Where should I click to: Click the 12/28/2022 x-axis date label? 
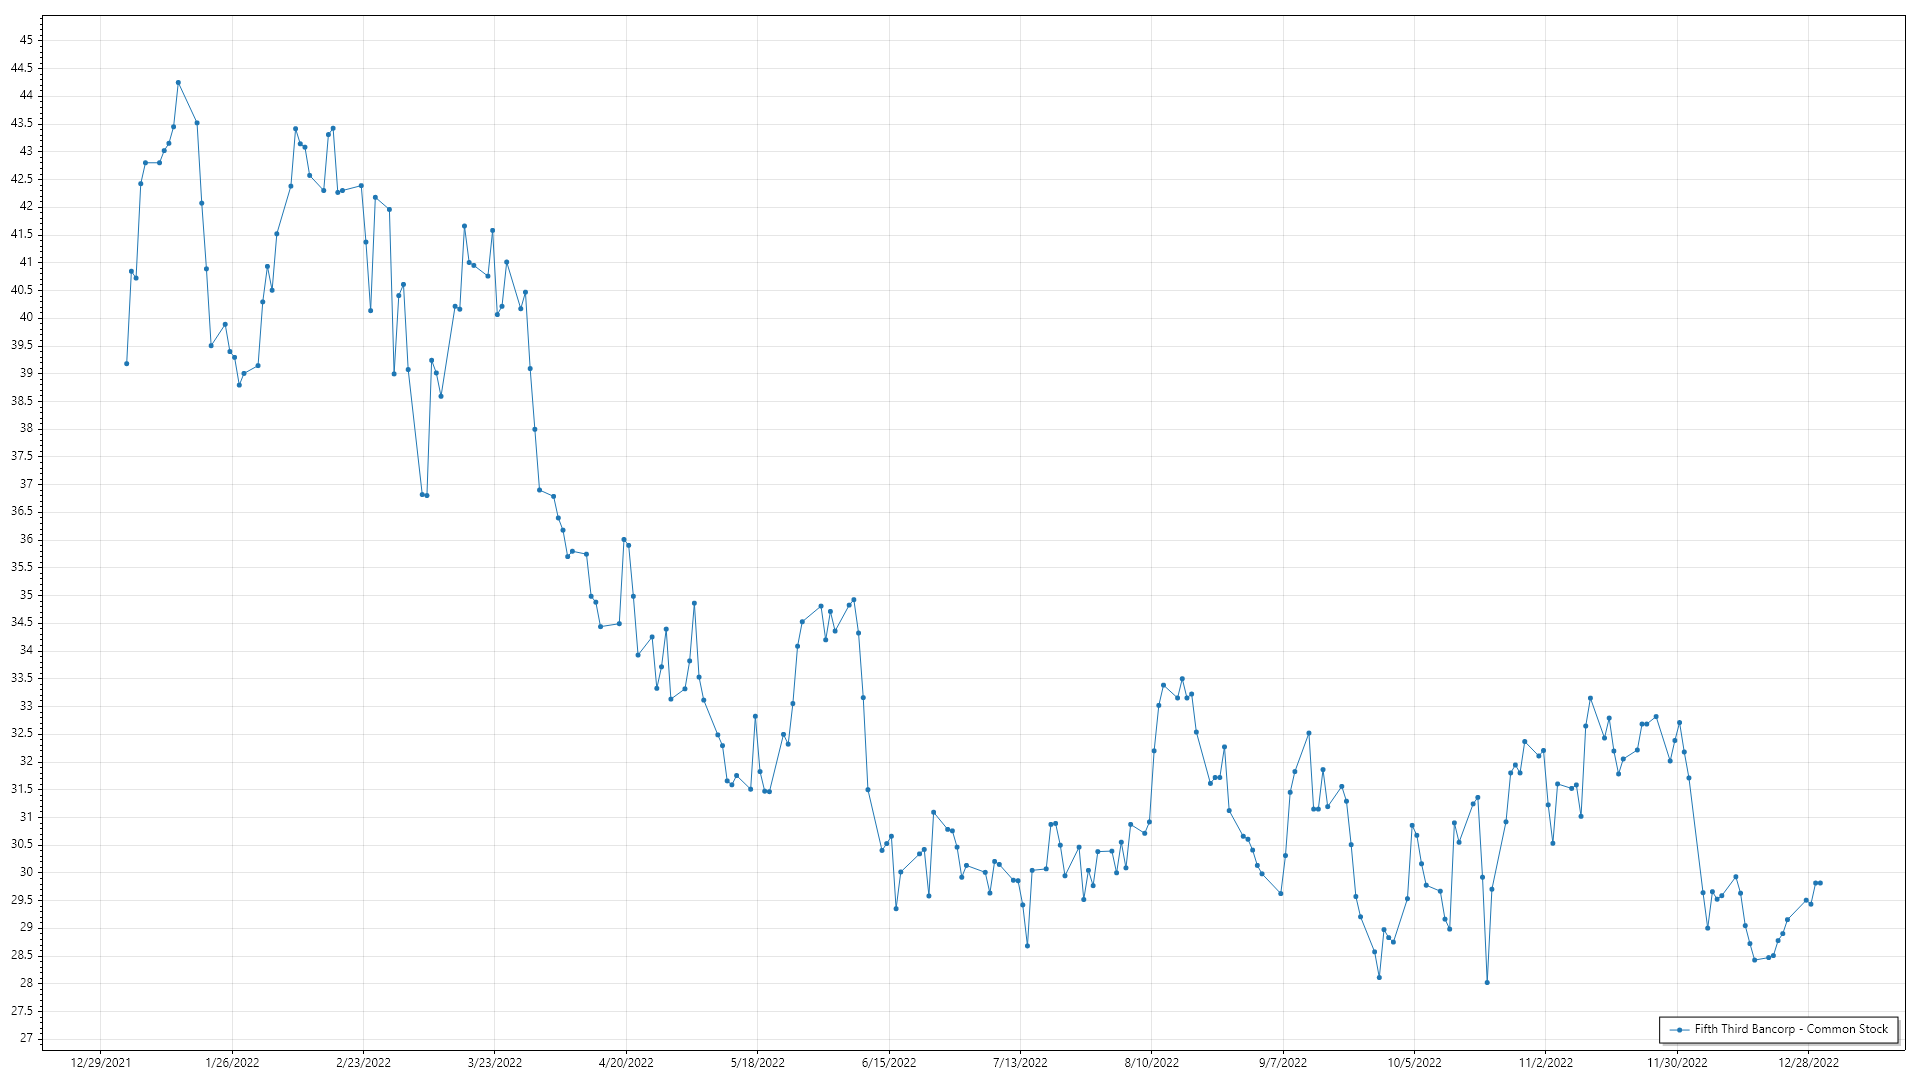point(1808,1062)
